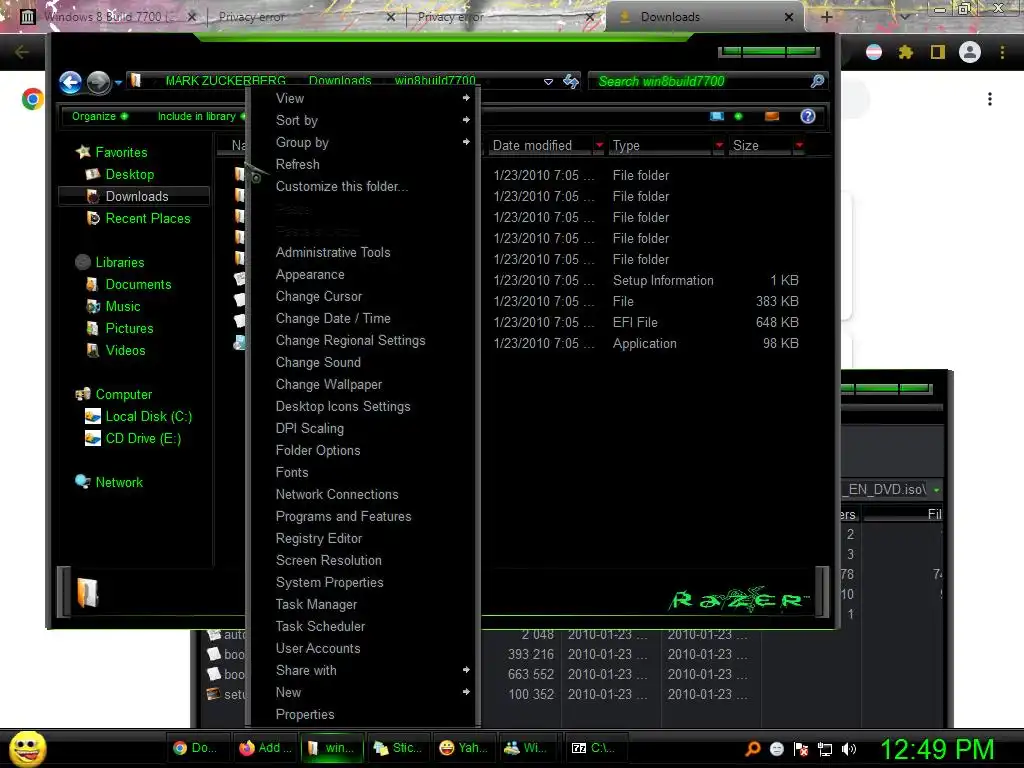
Task: Open Local Disk (C:) in navigation pane
Action: point(148,416)
